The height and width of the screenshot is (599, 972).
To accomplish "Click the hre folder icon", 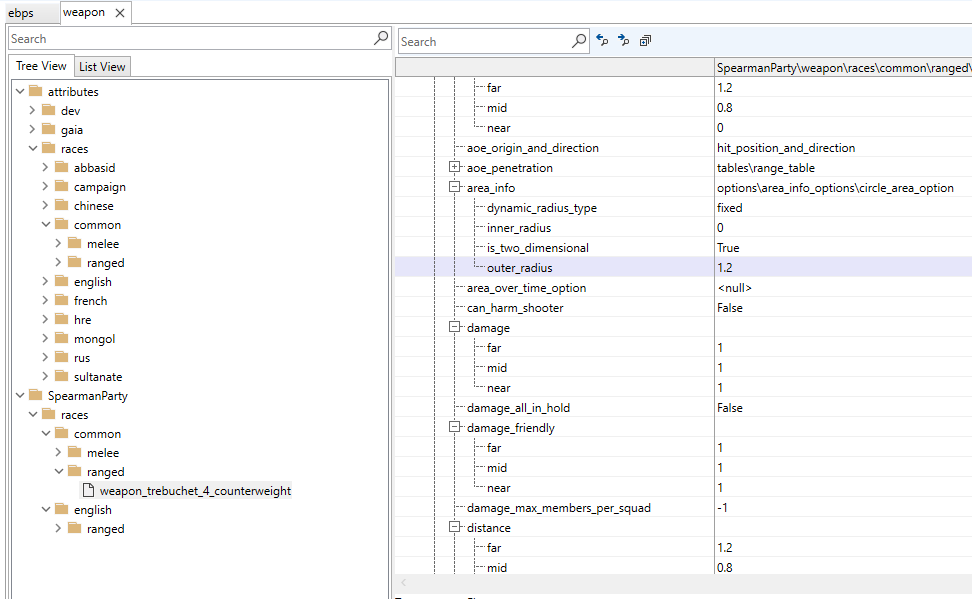I will coord(62,319).
